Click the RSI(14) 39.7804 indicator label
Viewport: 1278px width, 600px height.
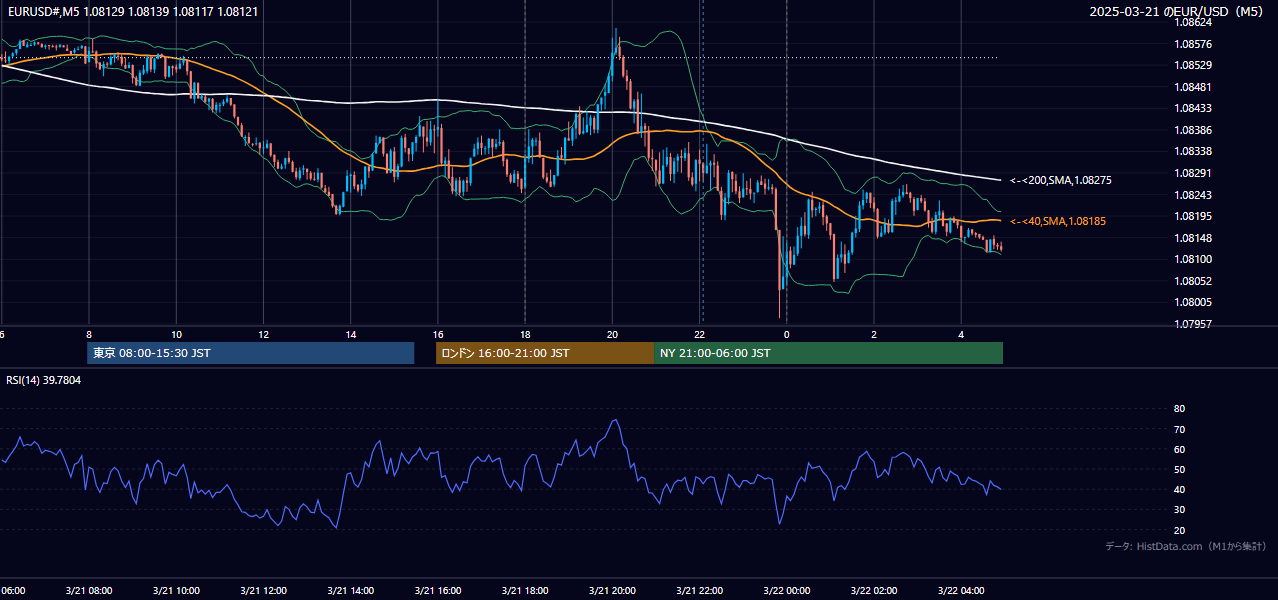click(44, 380)
